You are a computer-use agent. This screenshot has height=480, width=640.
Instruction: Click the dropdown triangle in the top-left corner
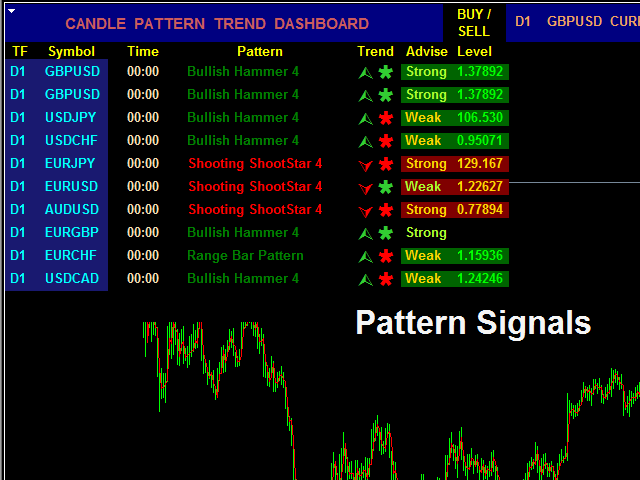(11, 11)
